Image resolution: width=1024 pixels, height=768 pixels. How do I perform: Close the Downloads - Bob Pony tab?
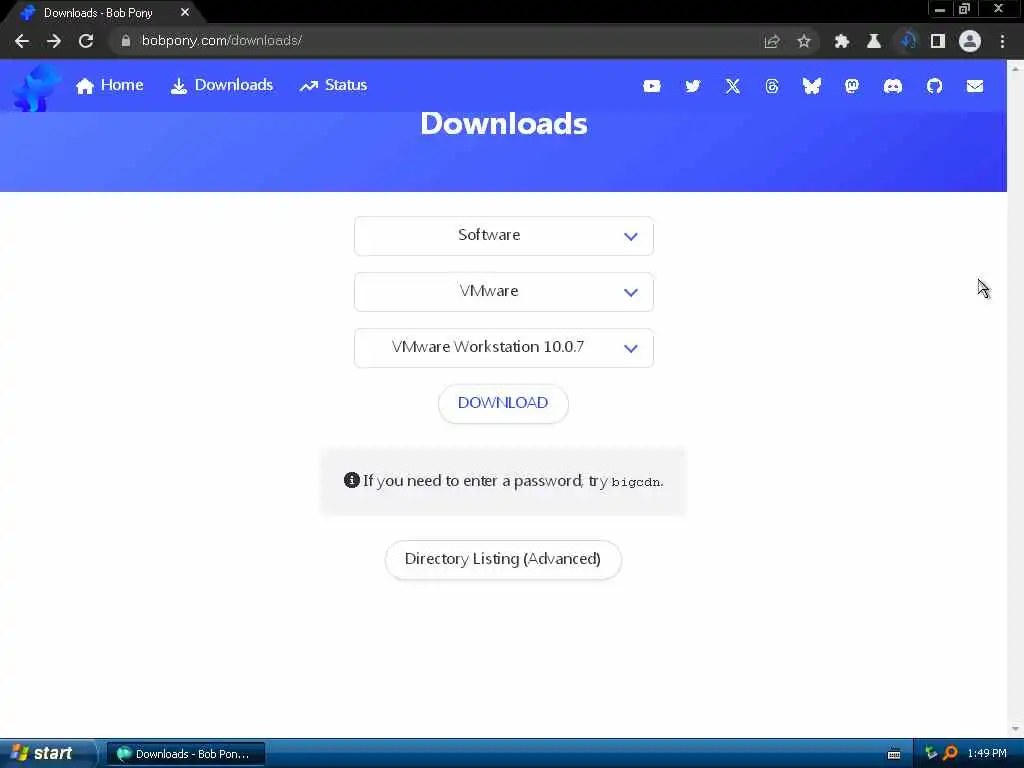point(185,12)
